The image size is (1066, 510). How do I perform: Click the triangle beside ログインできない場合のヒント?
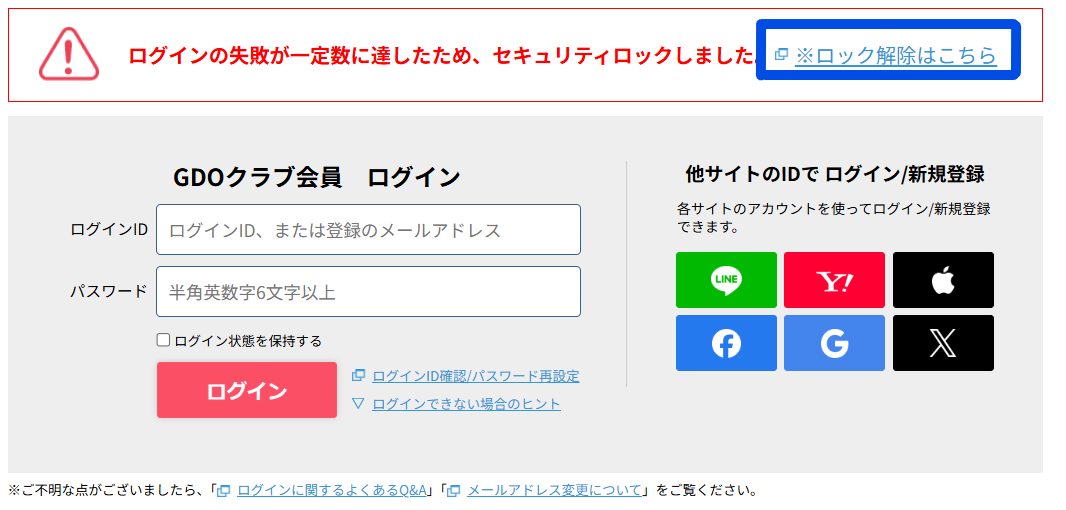[x=358, y=404]
